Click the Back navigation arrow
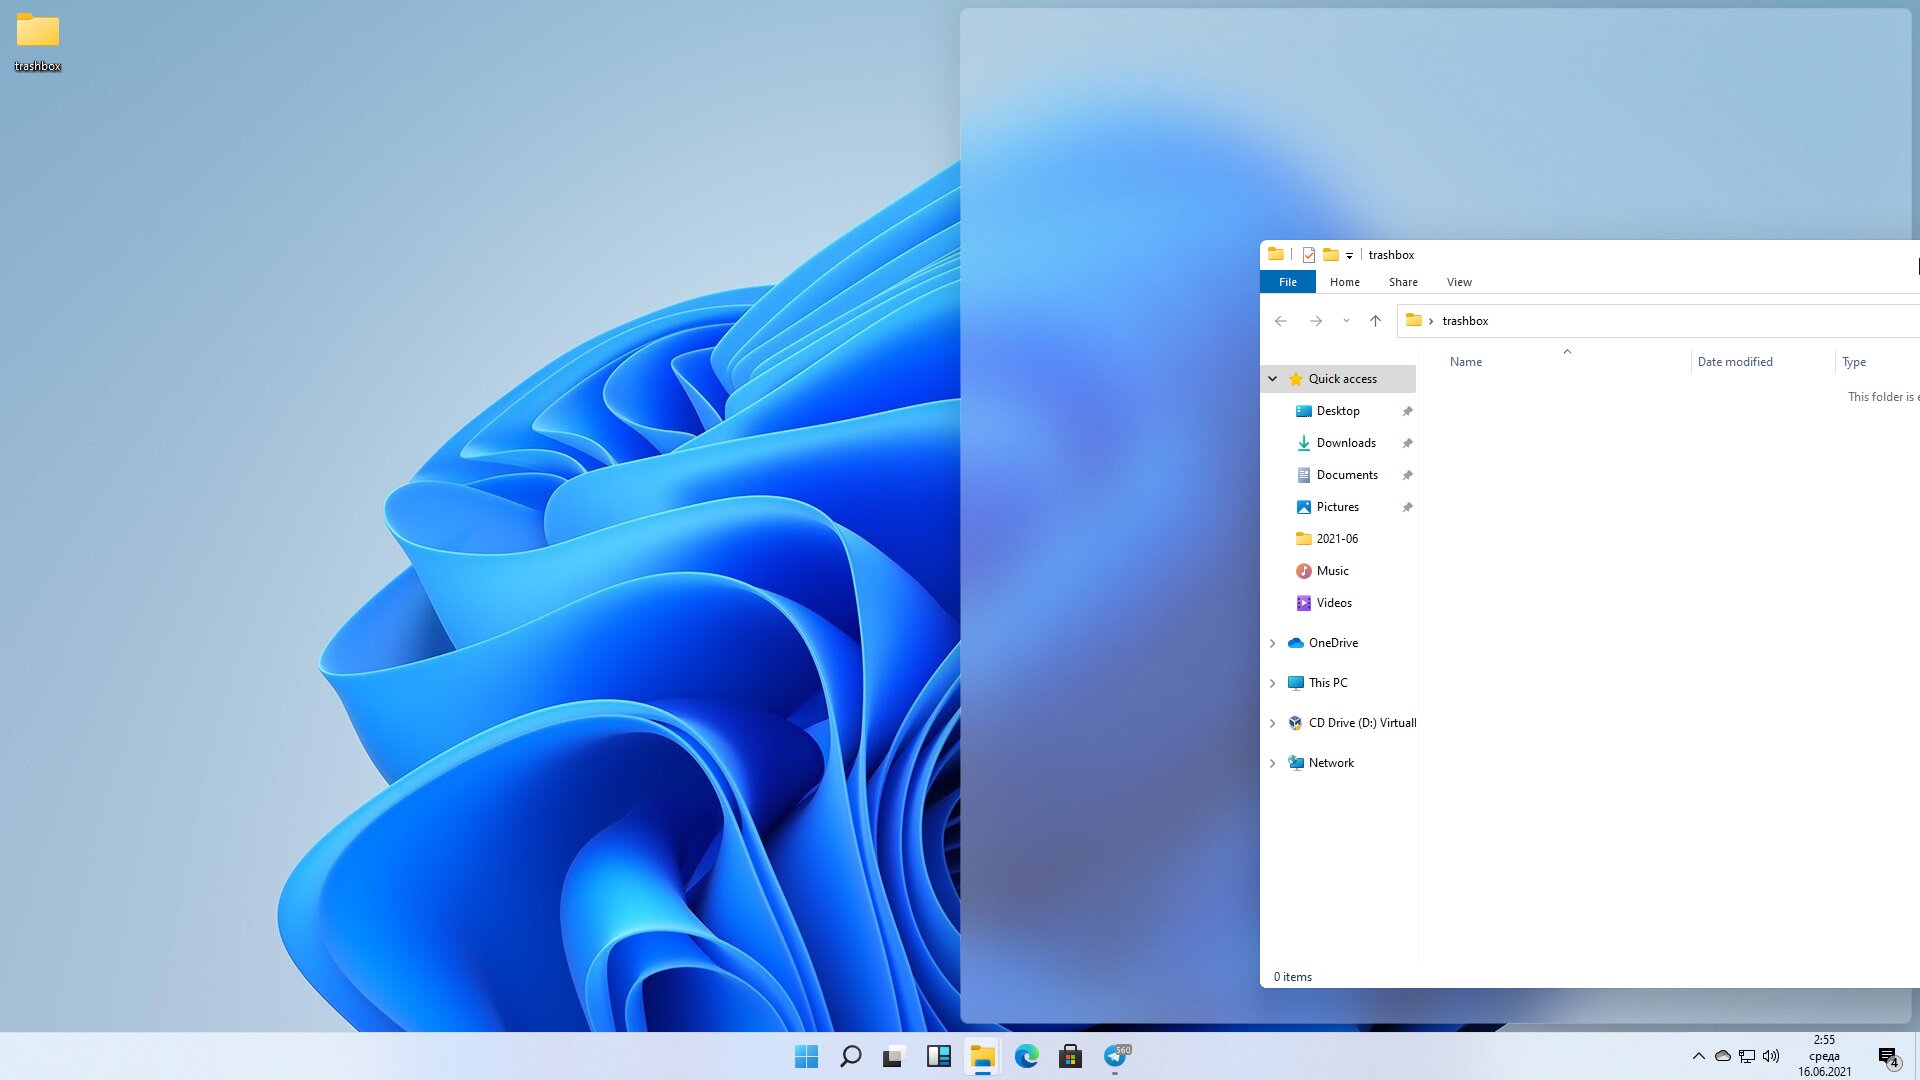The height and width of the screenshot is (1080, 1920). (1281, 321)
